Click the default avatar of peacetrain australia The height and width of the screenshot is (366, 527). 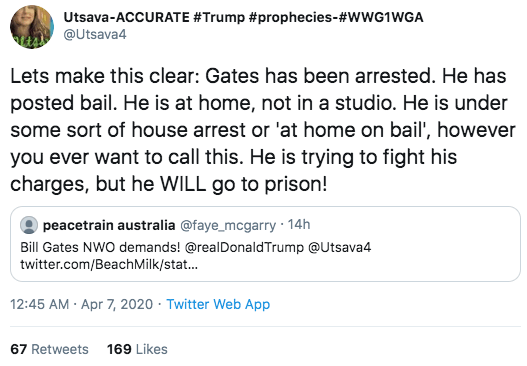(x=29, y=225)
